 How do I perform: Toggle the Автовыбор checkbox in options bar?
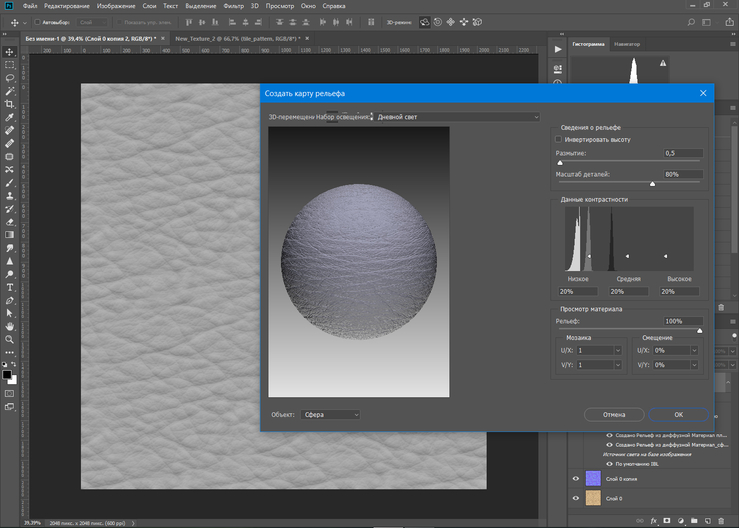[x=37, y=22]
